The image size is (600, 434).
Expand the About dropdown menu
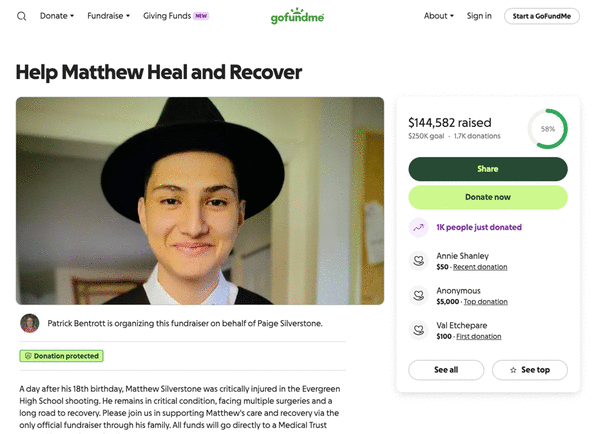[439, 16]
